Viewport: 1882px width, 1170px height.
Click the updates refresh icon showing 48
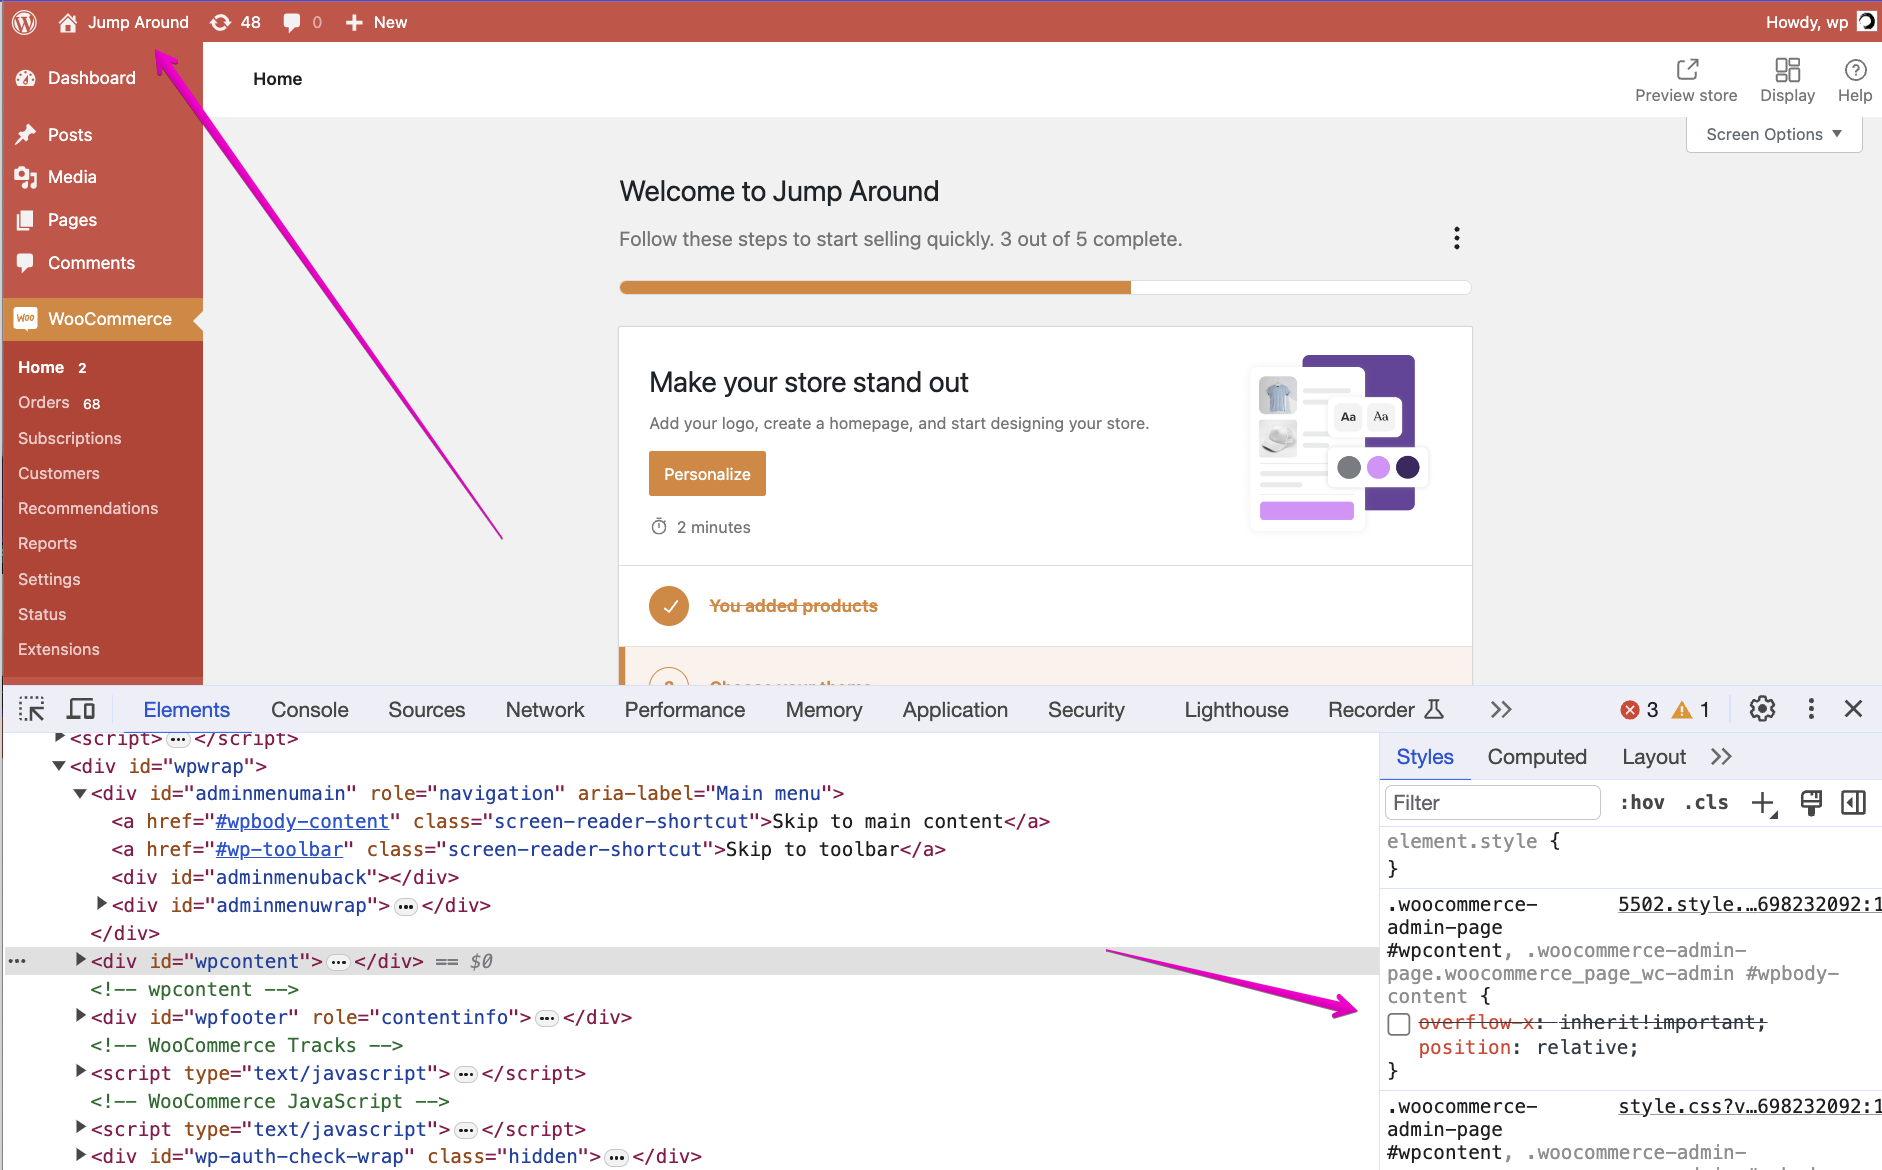[x=219, y=21]
